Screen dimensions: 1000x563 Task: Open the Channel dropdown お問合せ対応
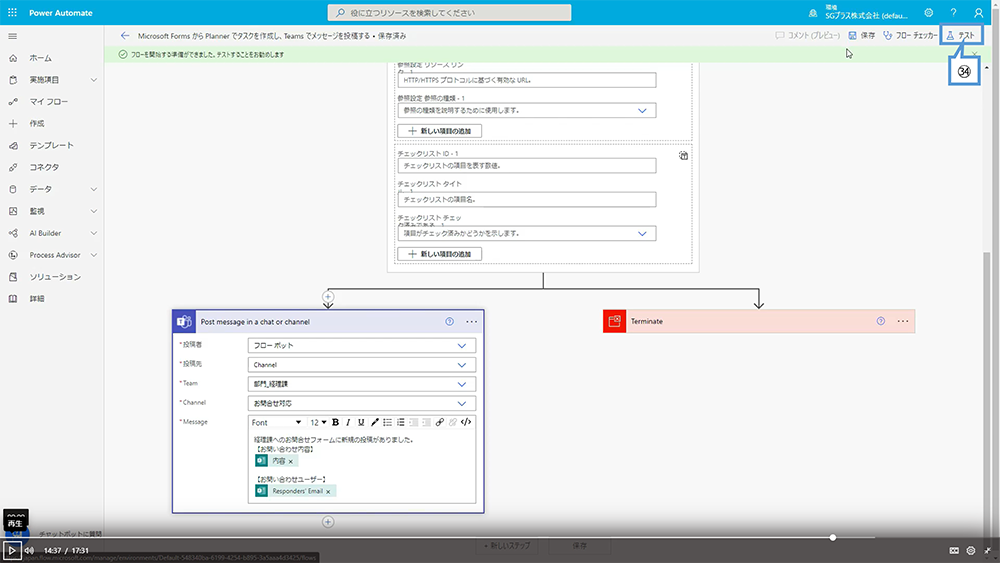(x=361, y=403)
